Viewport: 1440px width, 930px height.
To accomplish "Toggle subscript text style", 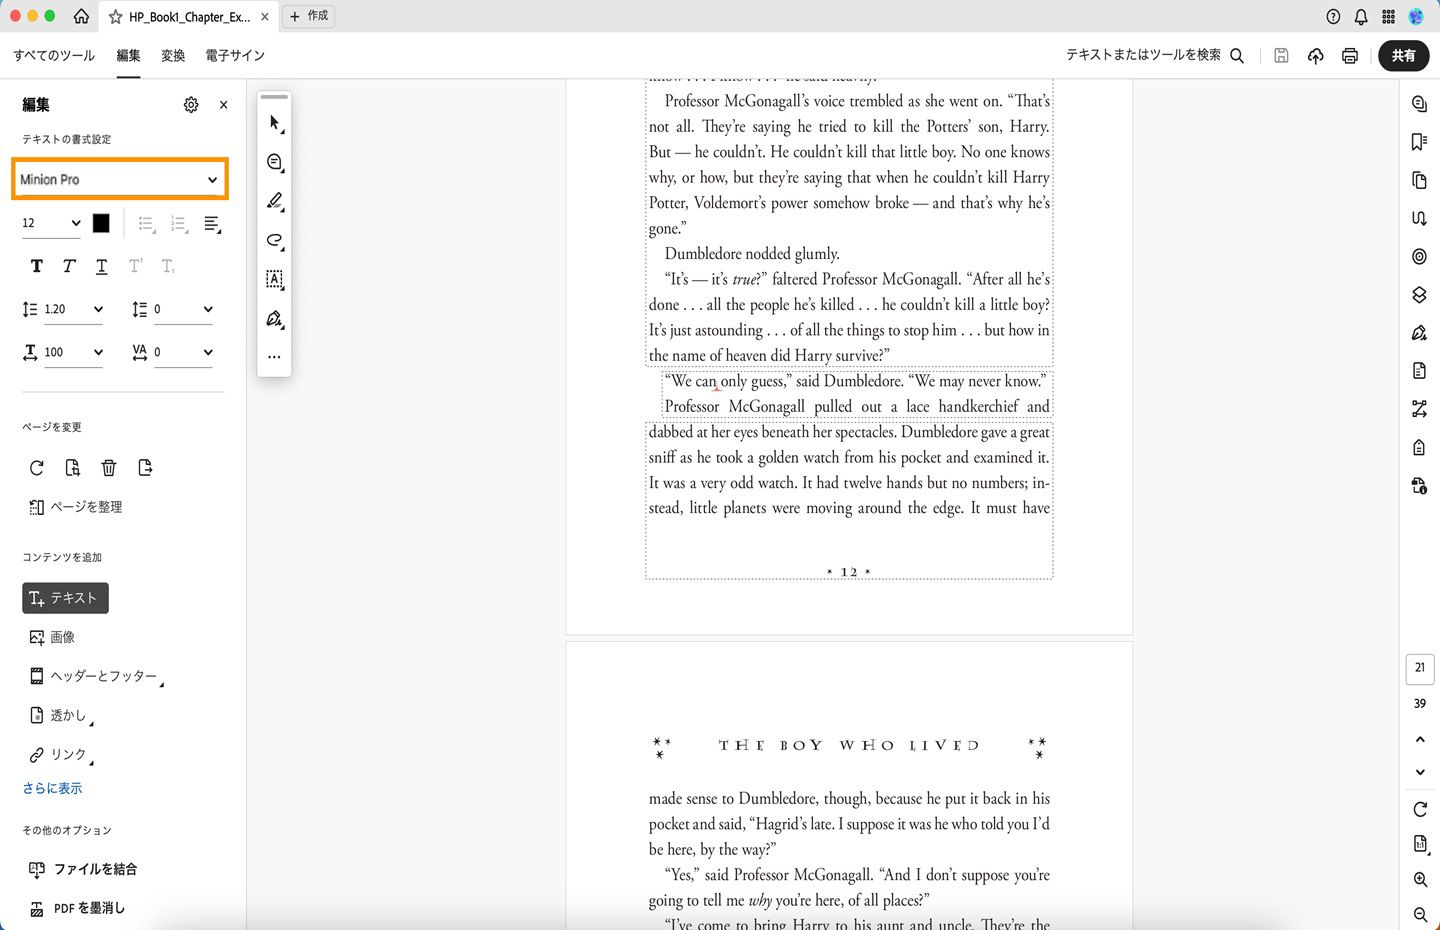I will click(168, 266).
